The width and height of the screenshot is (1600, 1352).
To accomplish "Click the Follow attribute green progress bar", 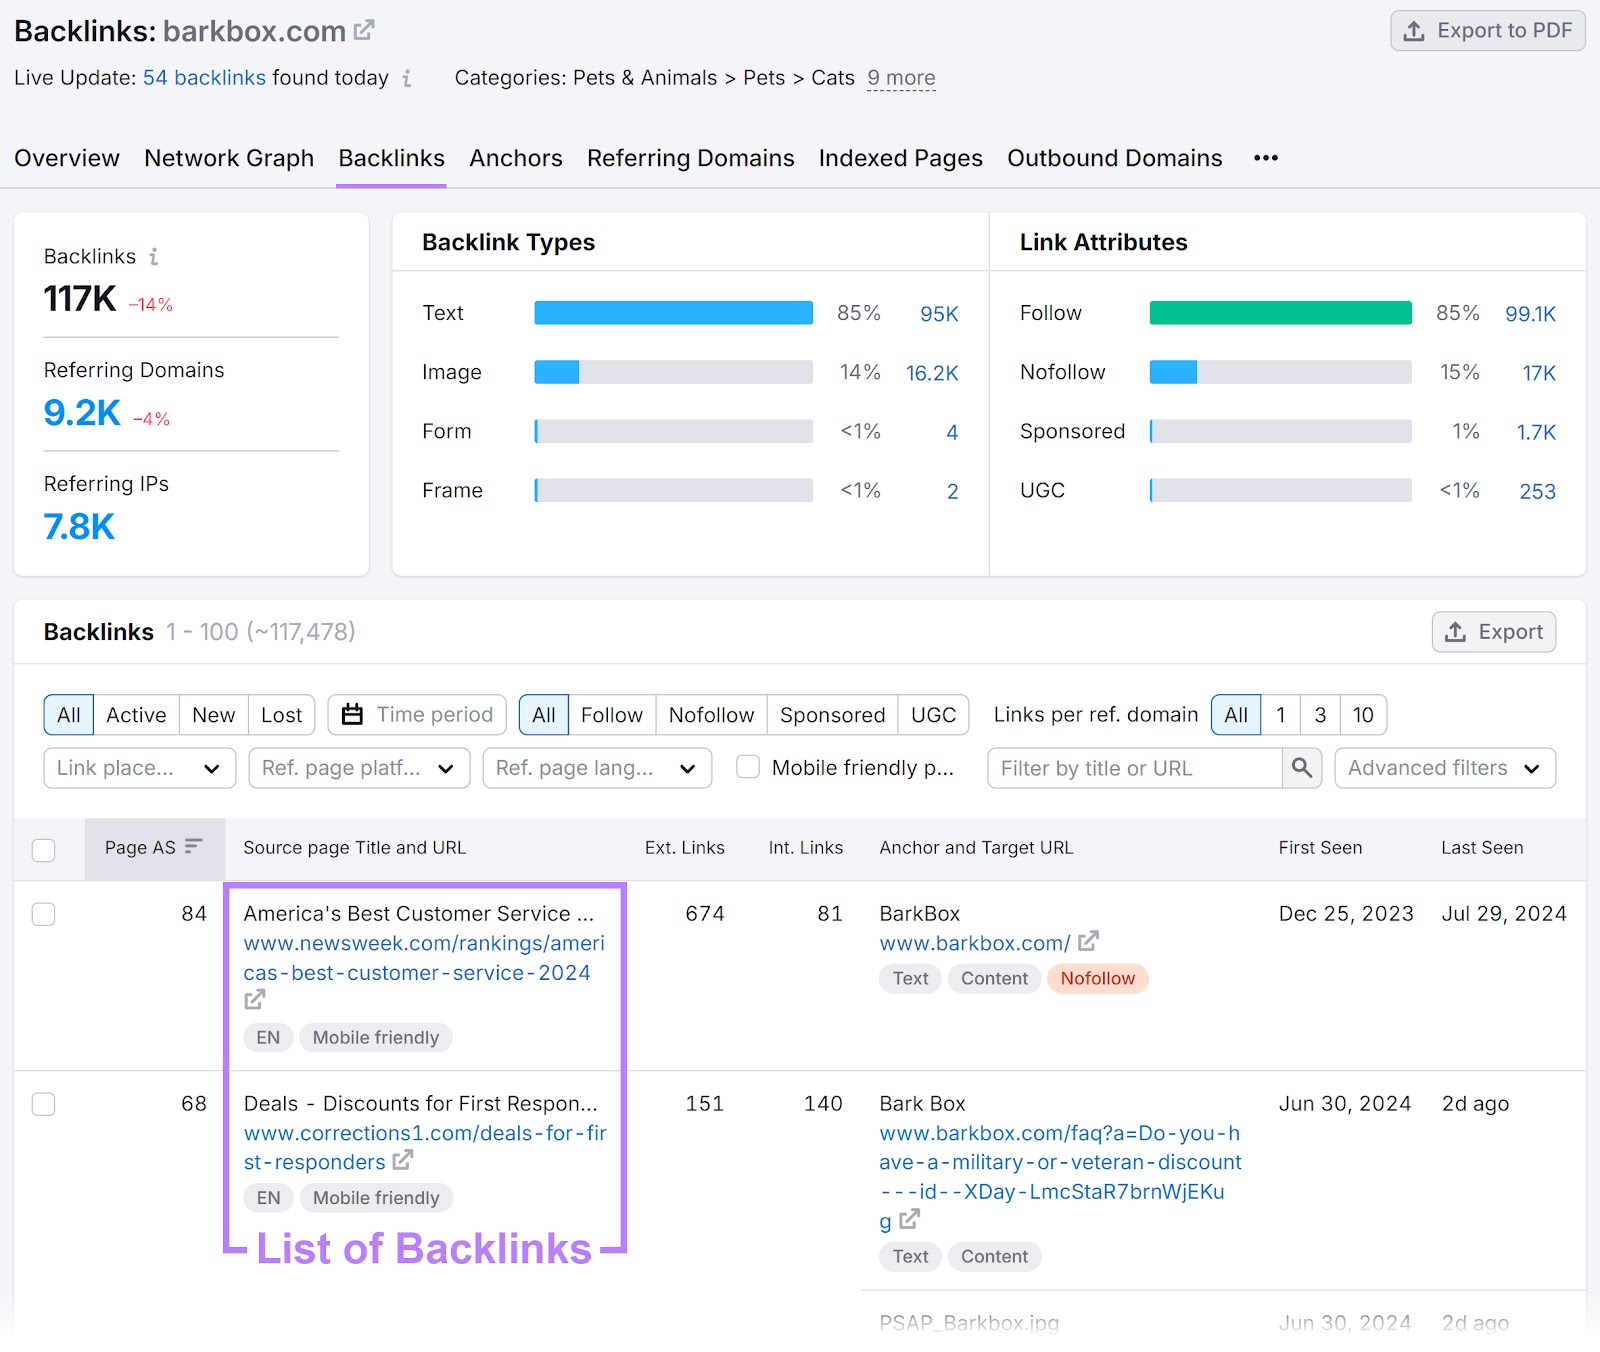I will [1280, 312].
